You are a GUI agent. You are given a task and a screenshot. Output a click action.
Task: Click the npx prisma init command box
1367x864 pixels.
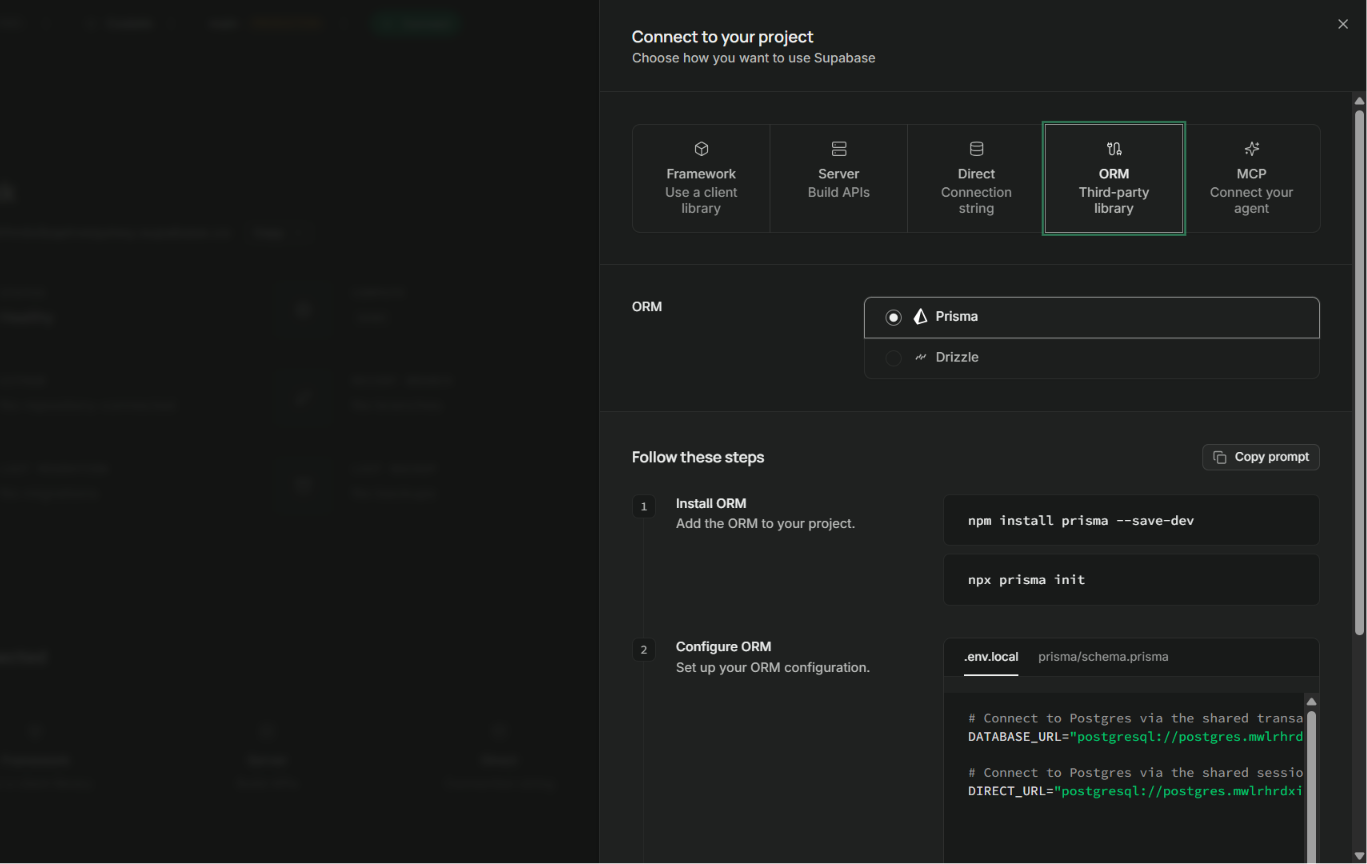pos(1131,579)
